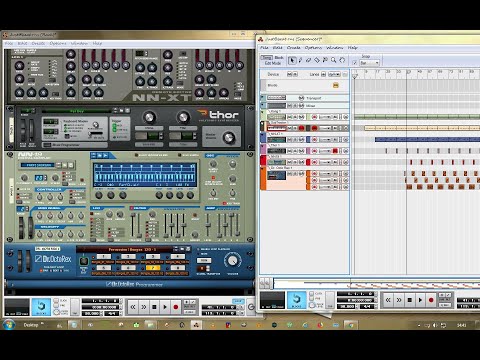Open the lane dropdown on the green track
The height and width of the screenshot is (360, 480).
click(326, 117)
